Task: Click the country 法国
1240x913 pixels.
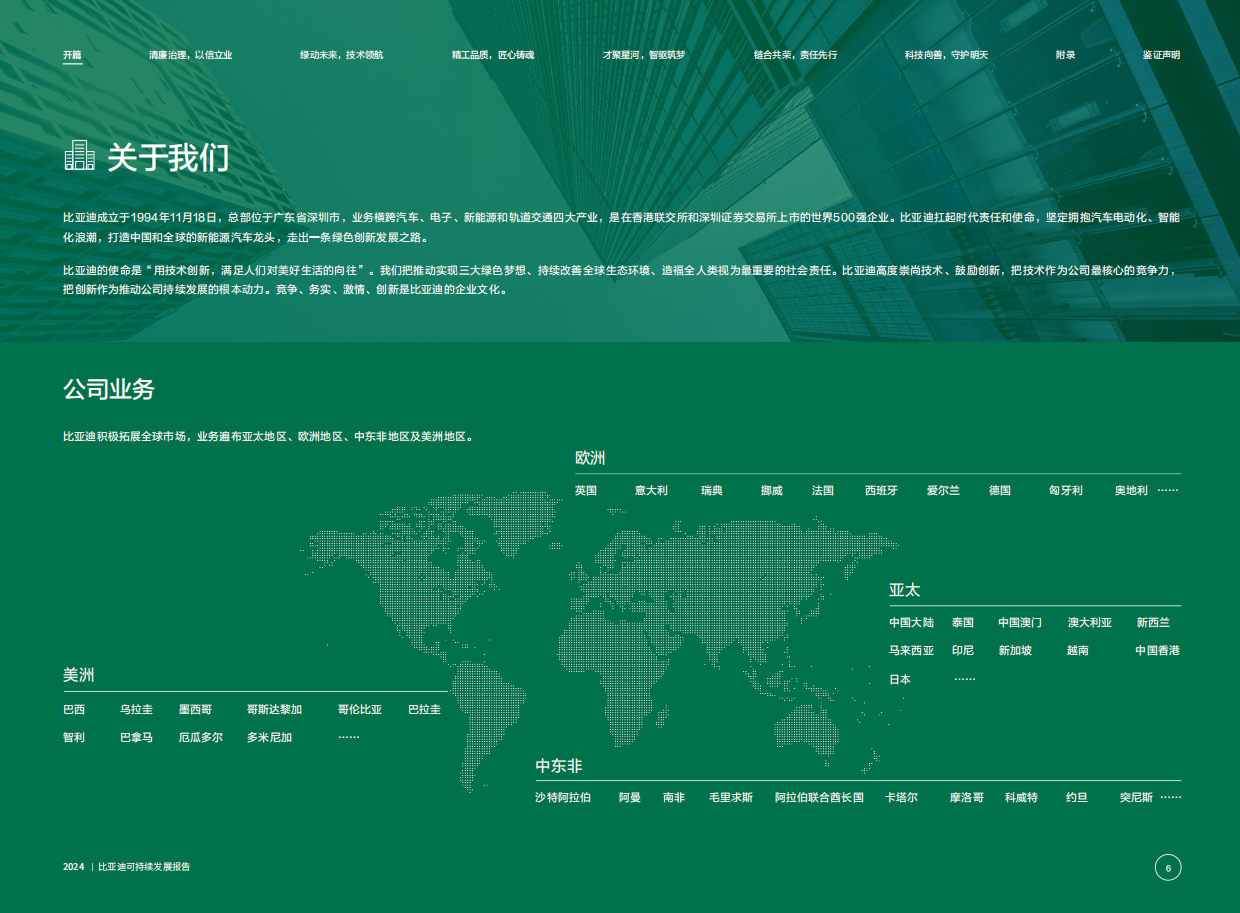Action: click(x=823, y=491)
